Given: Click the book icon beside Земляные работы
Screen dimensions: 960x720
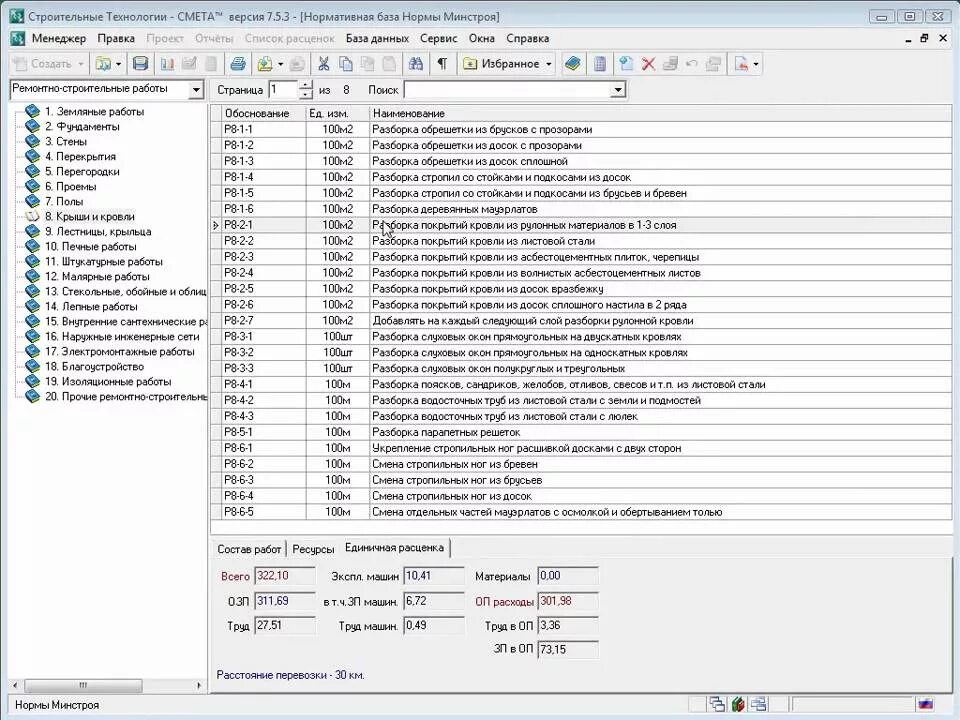Looking at the screenshot, I should click(x=32, y=111).
